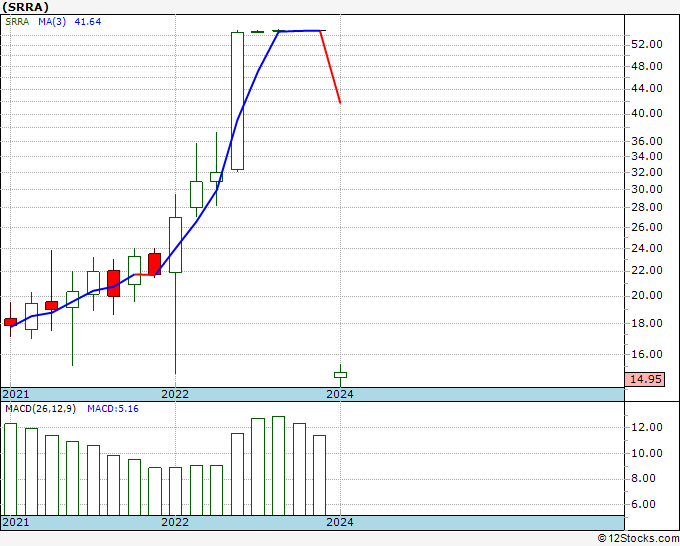Click the highlighted 14.95 current price tag
Screen dimensions: 680x546
pyautogui.click(x=645, y=379)
